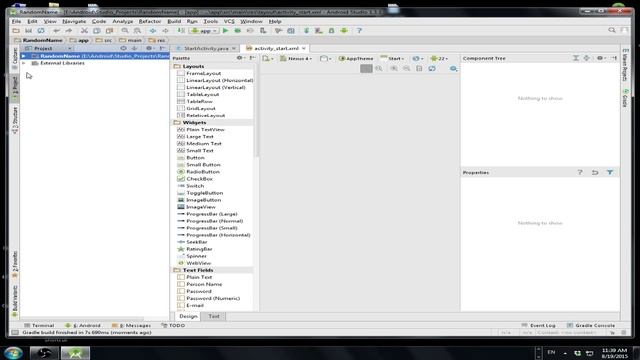Image resolution: width=640 pixels, height=360 pixels.
Task: Click the Help question mark toolbar icon
Action: tap(359, 31)
